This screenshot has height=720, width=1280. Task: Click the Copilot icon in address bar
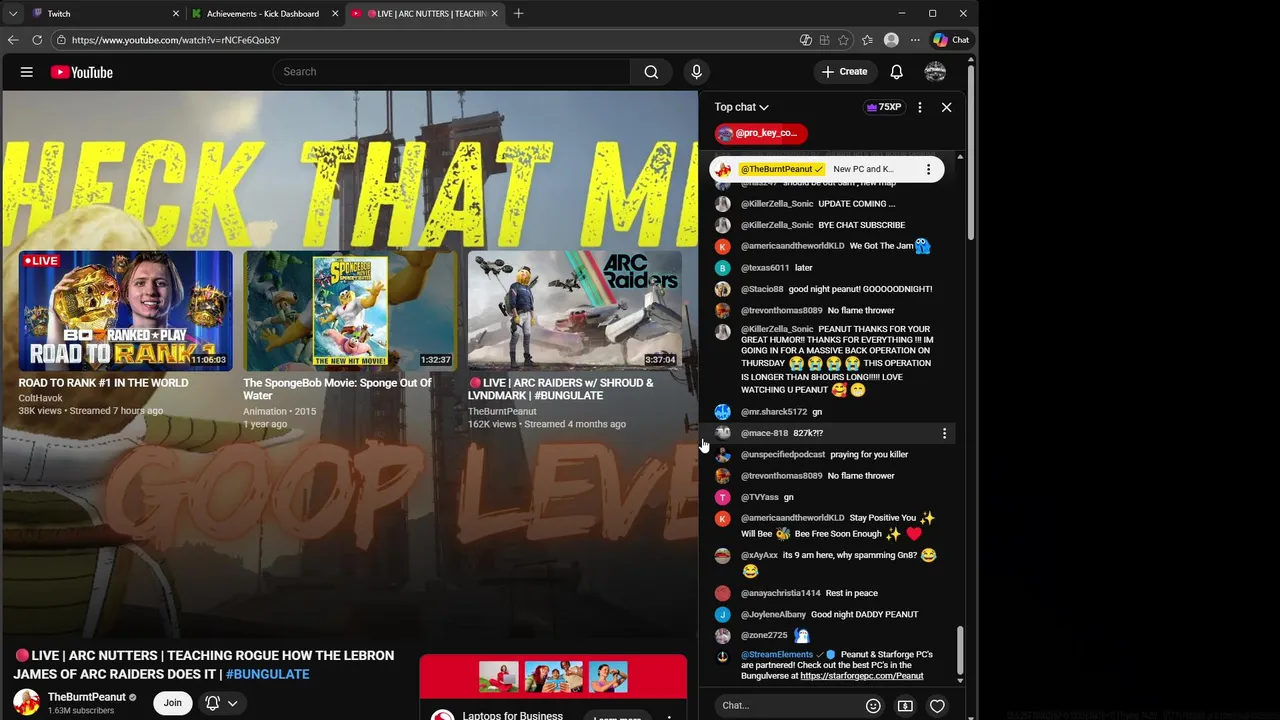(806, 40)
